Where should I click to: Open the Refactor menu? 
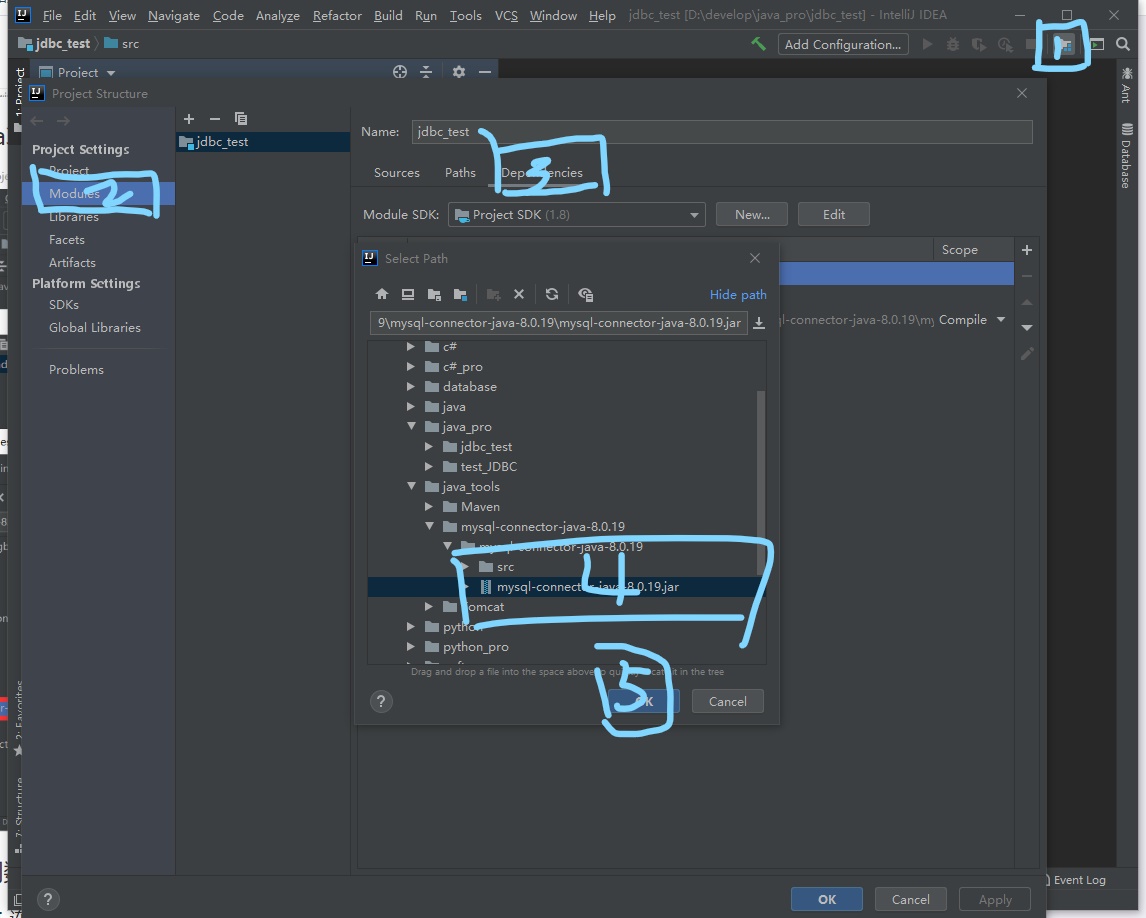[x=337, y=15]
